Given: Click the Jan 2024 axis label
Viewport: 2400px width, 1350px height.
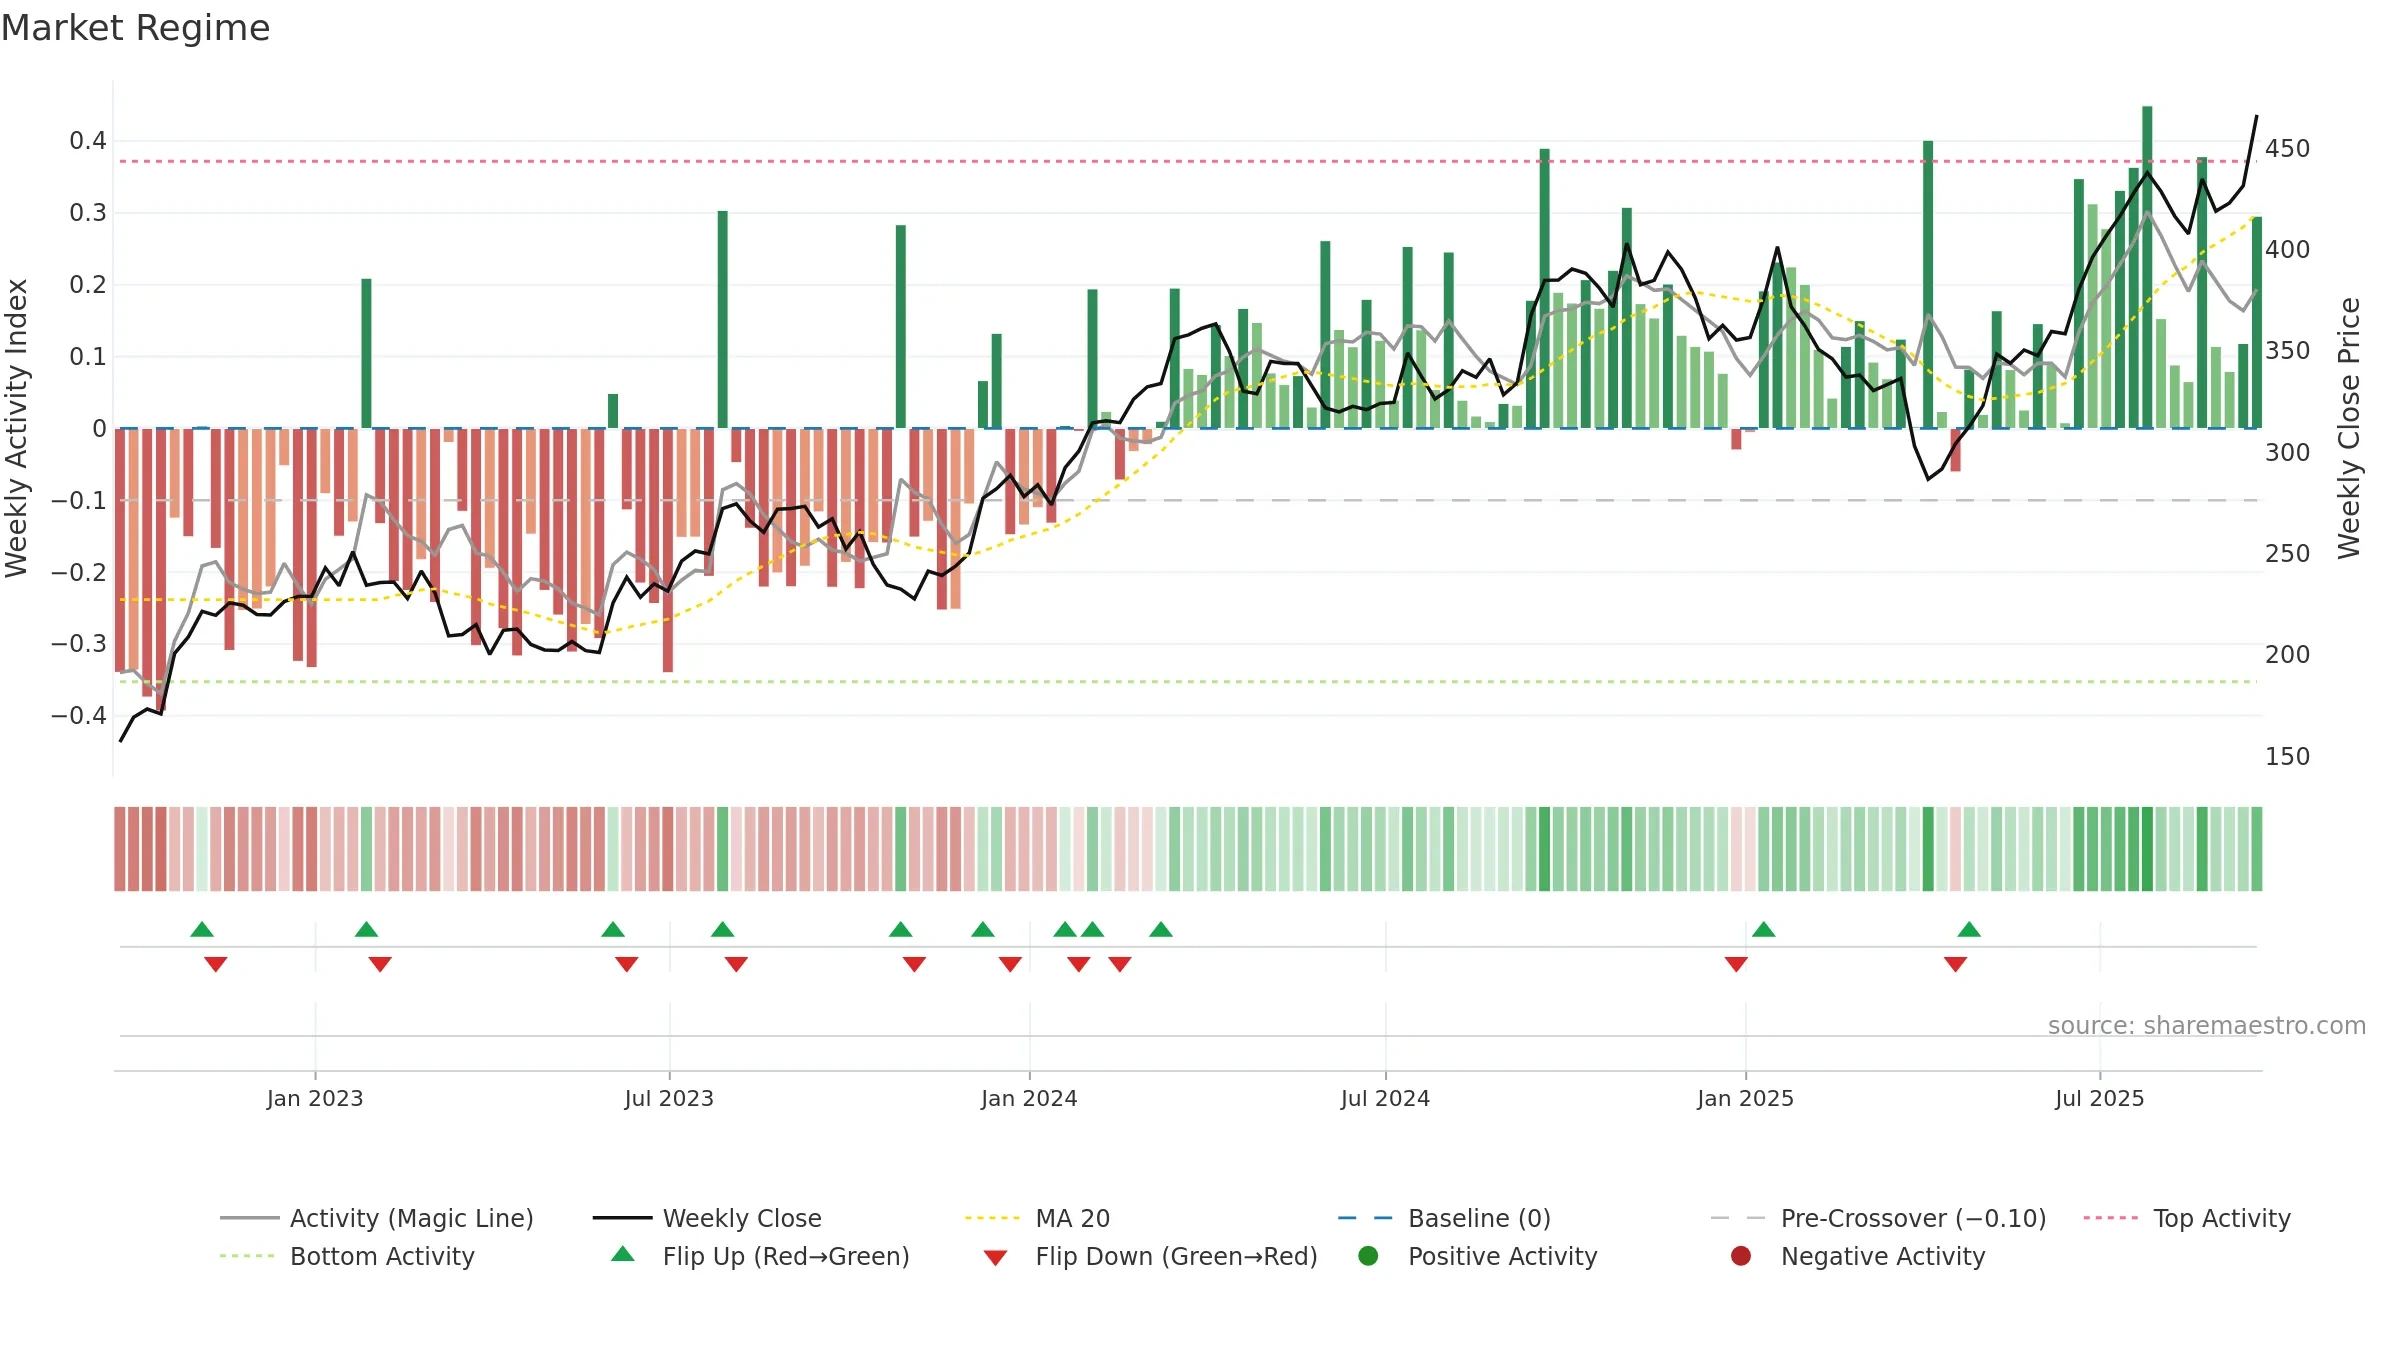Looking at the screenshot, I should point(1029,1098).
